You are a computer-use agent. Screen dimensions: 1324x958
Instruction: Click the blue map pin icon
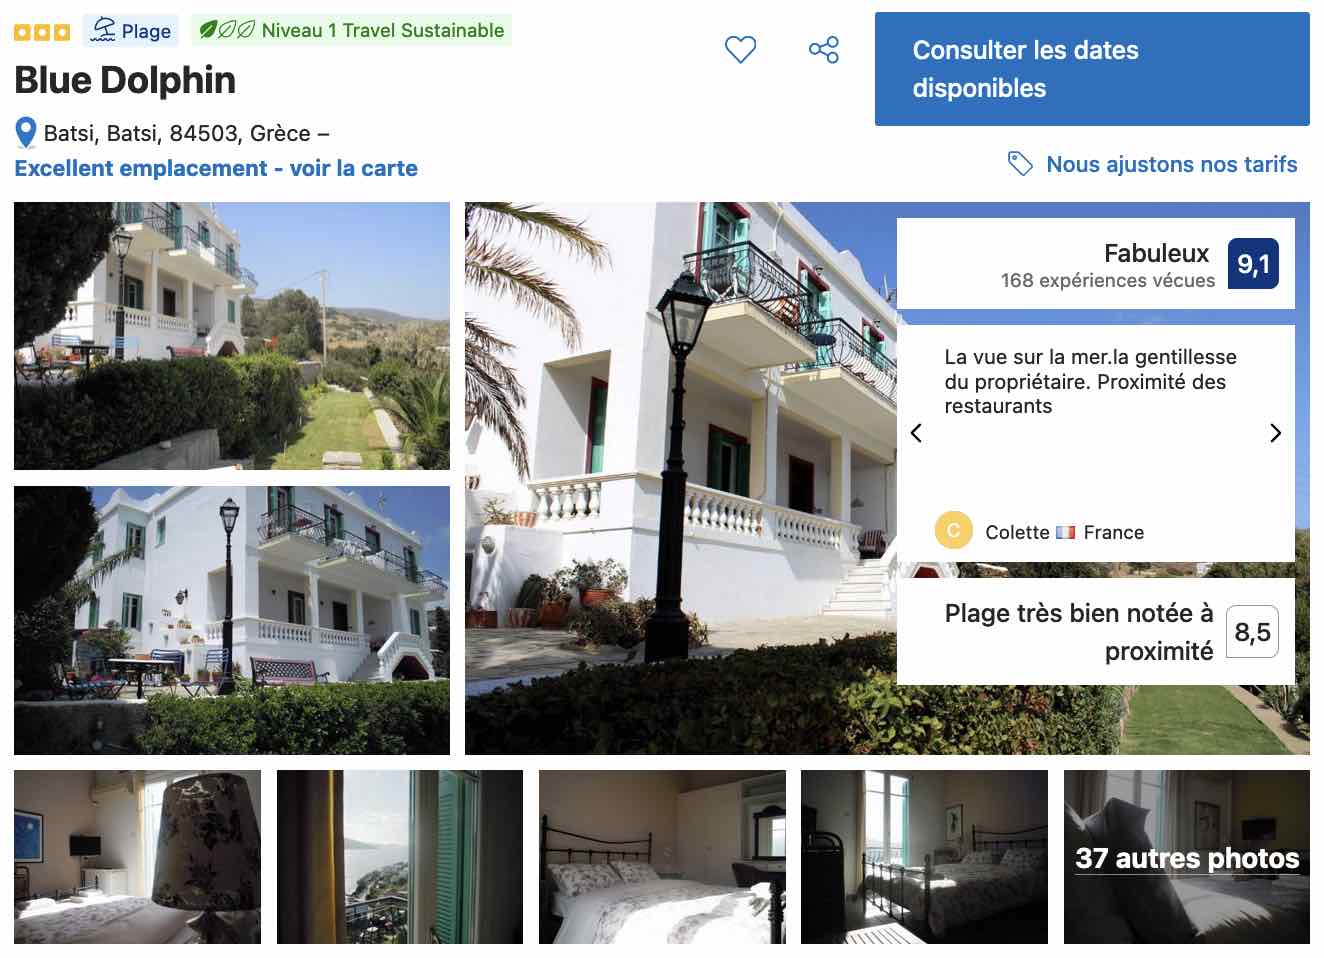pos(26,133)
